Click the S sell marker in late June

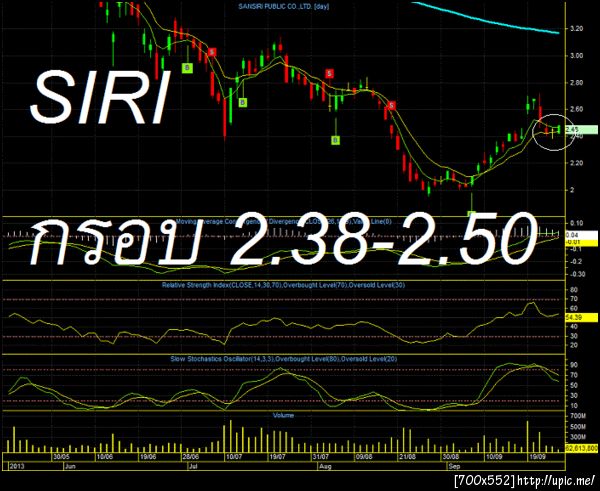(x=212, y=52)
